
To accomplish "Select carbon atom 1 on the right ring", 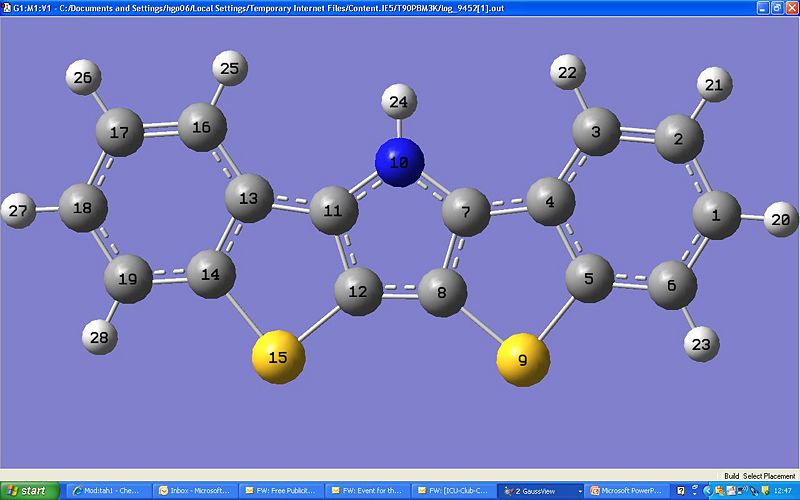I will click(x=716, y=214).
